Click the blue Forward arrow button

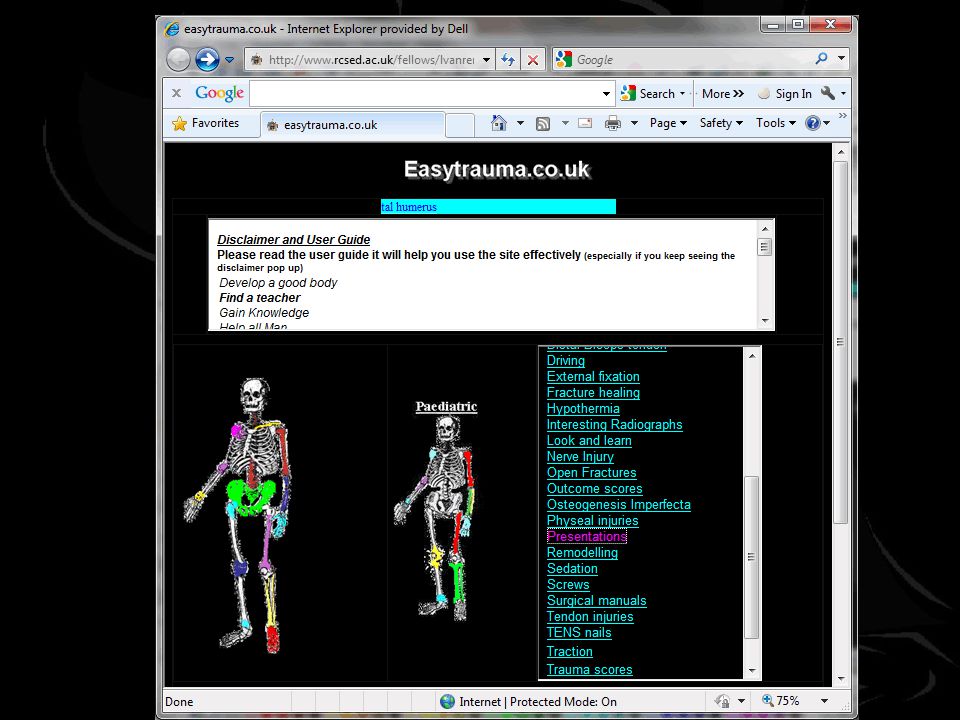tap(208, 59)
